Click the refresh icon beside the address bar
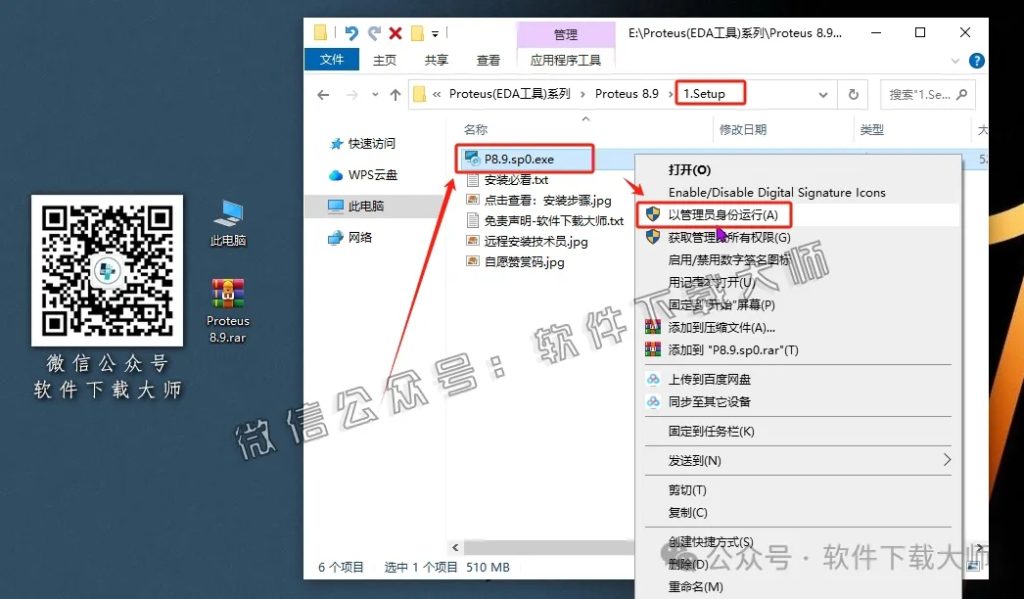 click(852, 93)
